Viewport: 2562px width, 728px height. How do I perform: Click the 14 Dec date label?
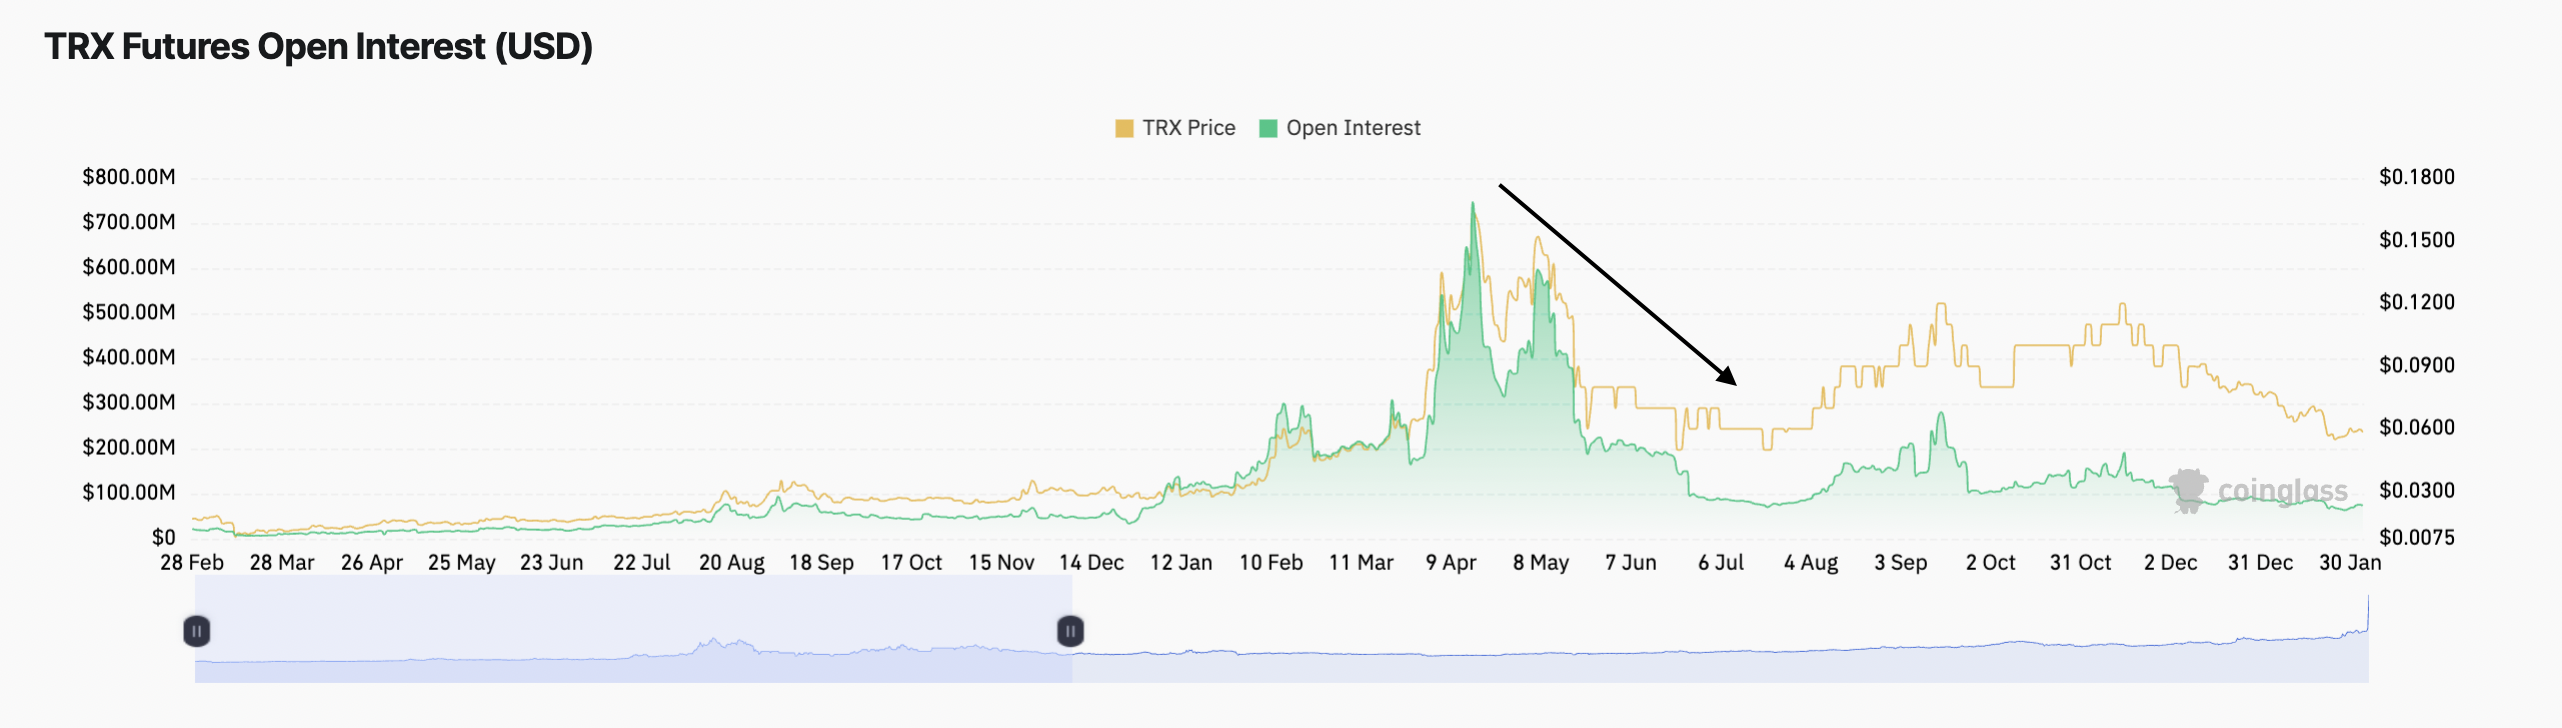pyautogui.click(x=1091, y=563)
